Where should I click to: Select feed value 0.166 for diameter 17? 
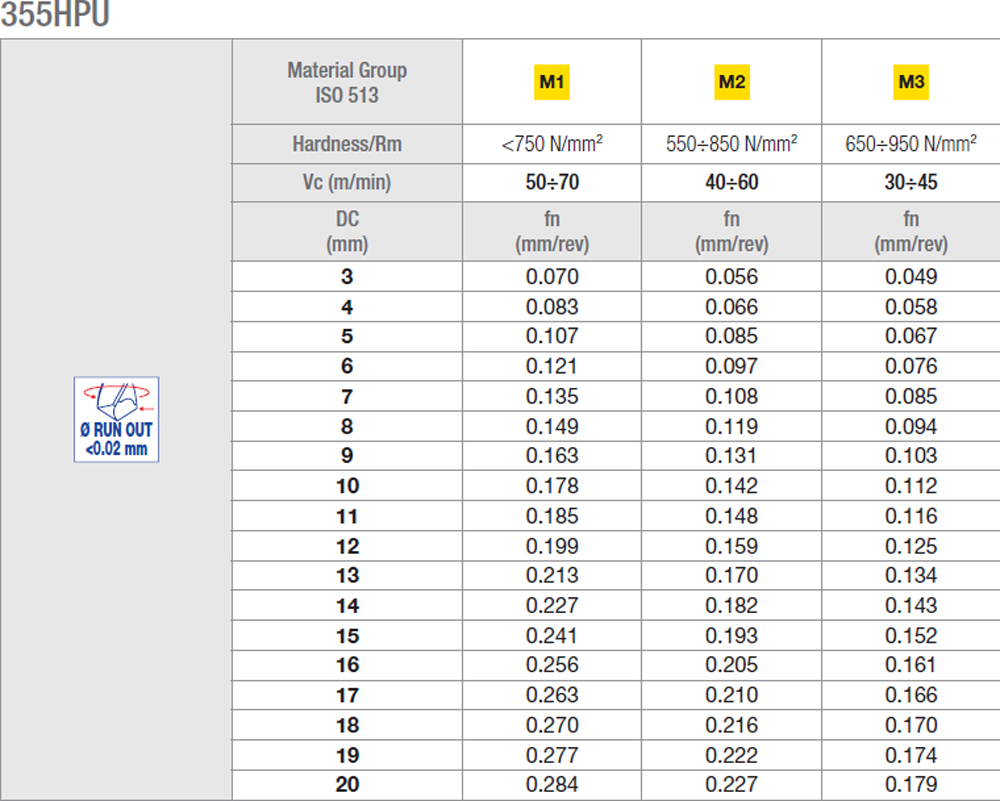coord(911,694)
